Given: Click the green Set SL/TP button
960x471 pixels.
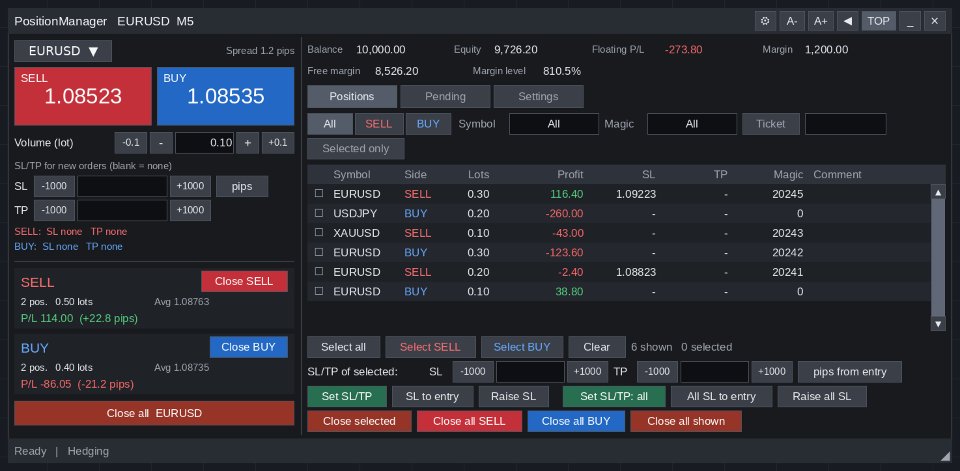Looking at the screenshot, I should click(x=347, y=396).
